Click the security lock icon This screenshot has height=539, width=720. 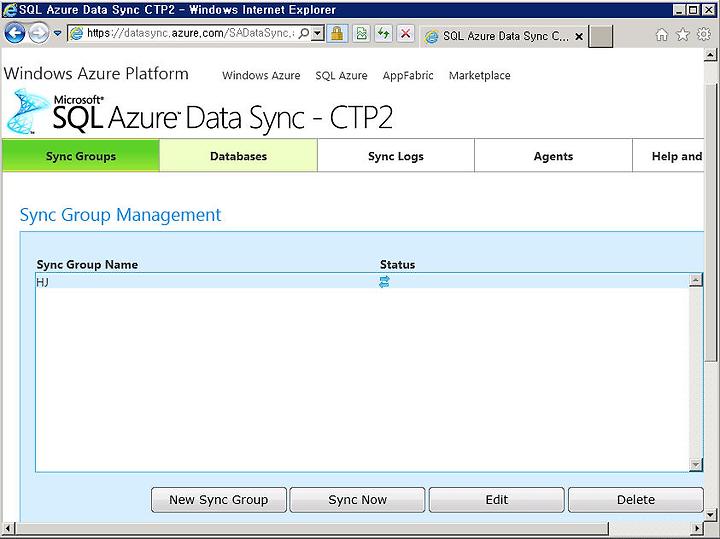337,34
